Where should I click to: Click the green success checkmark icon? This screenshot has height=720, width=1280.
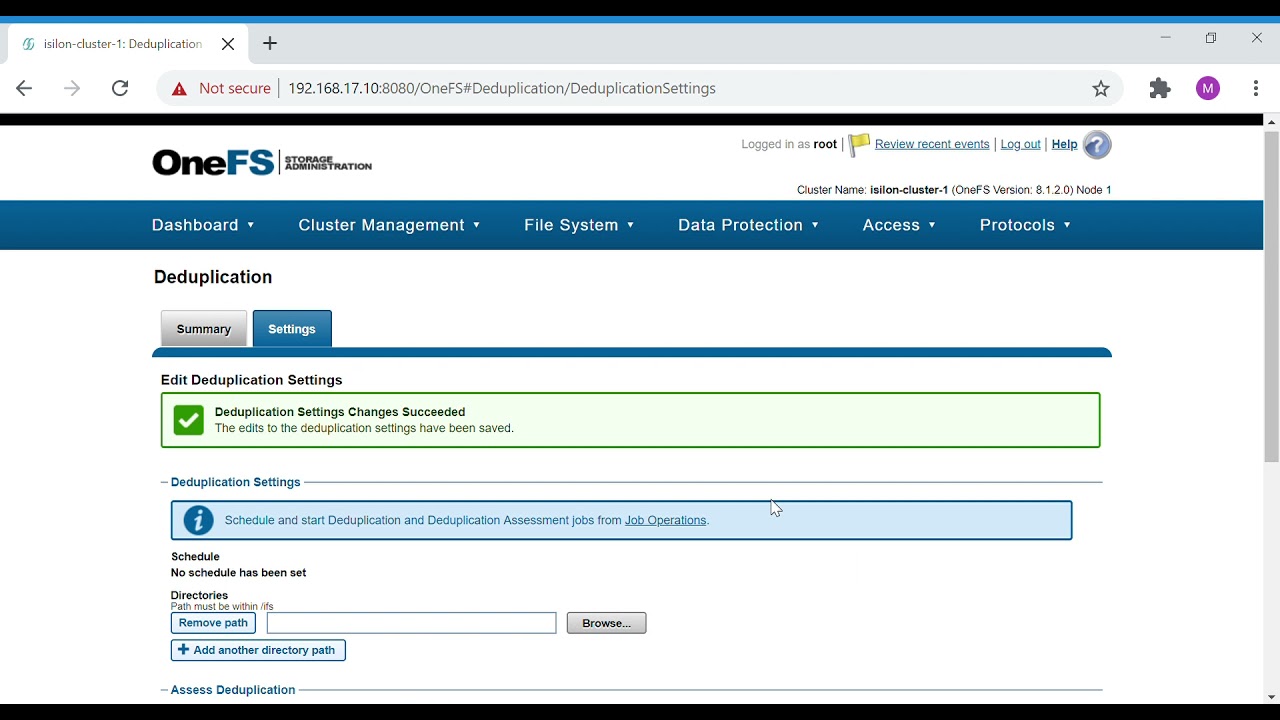pyautogui.click(x=188, y=420)
